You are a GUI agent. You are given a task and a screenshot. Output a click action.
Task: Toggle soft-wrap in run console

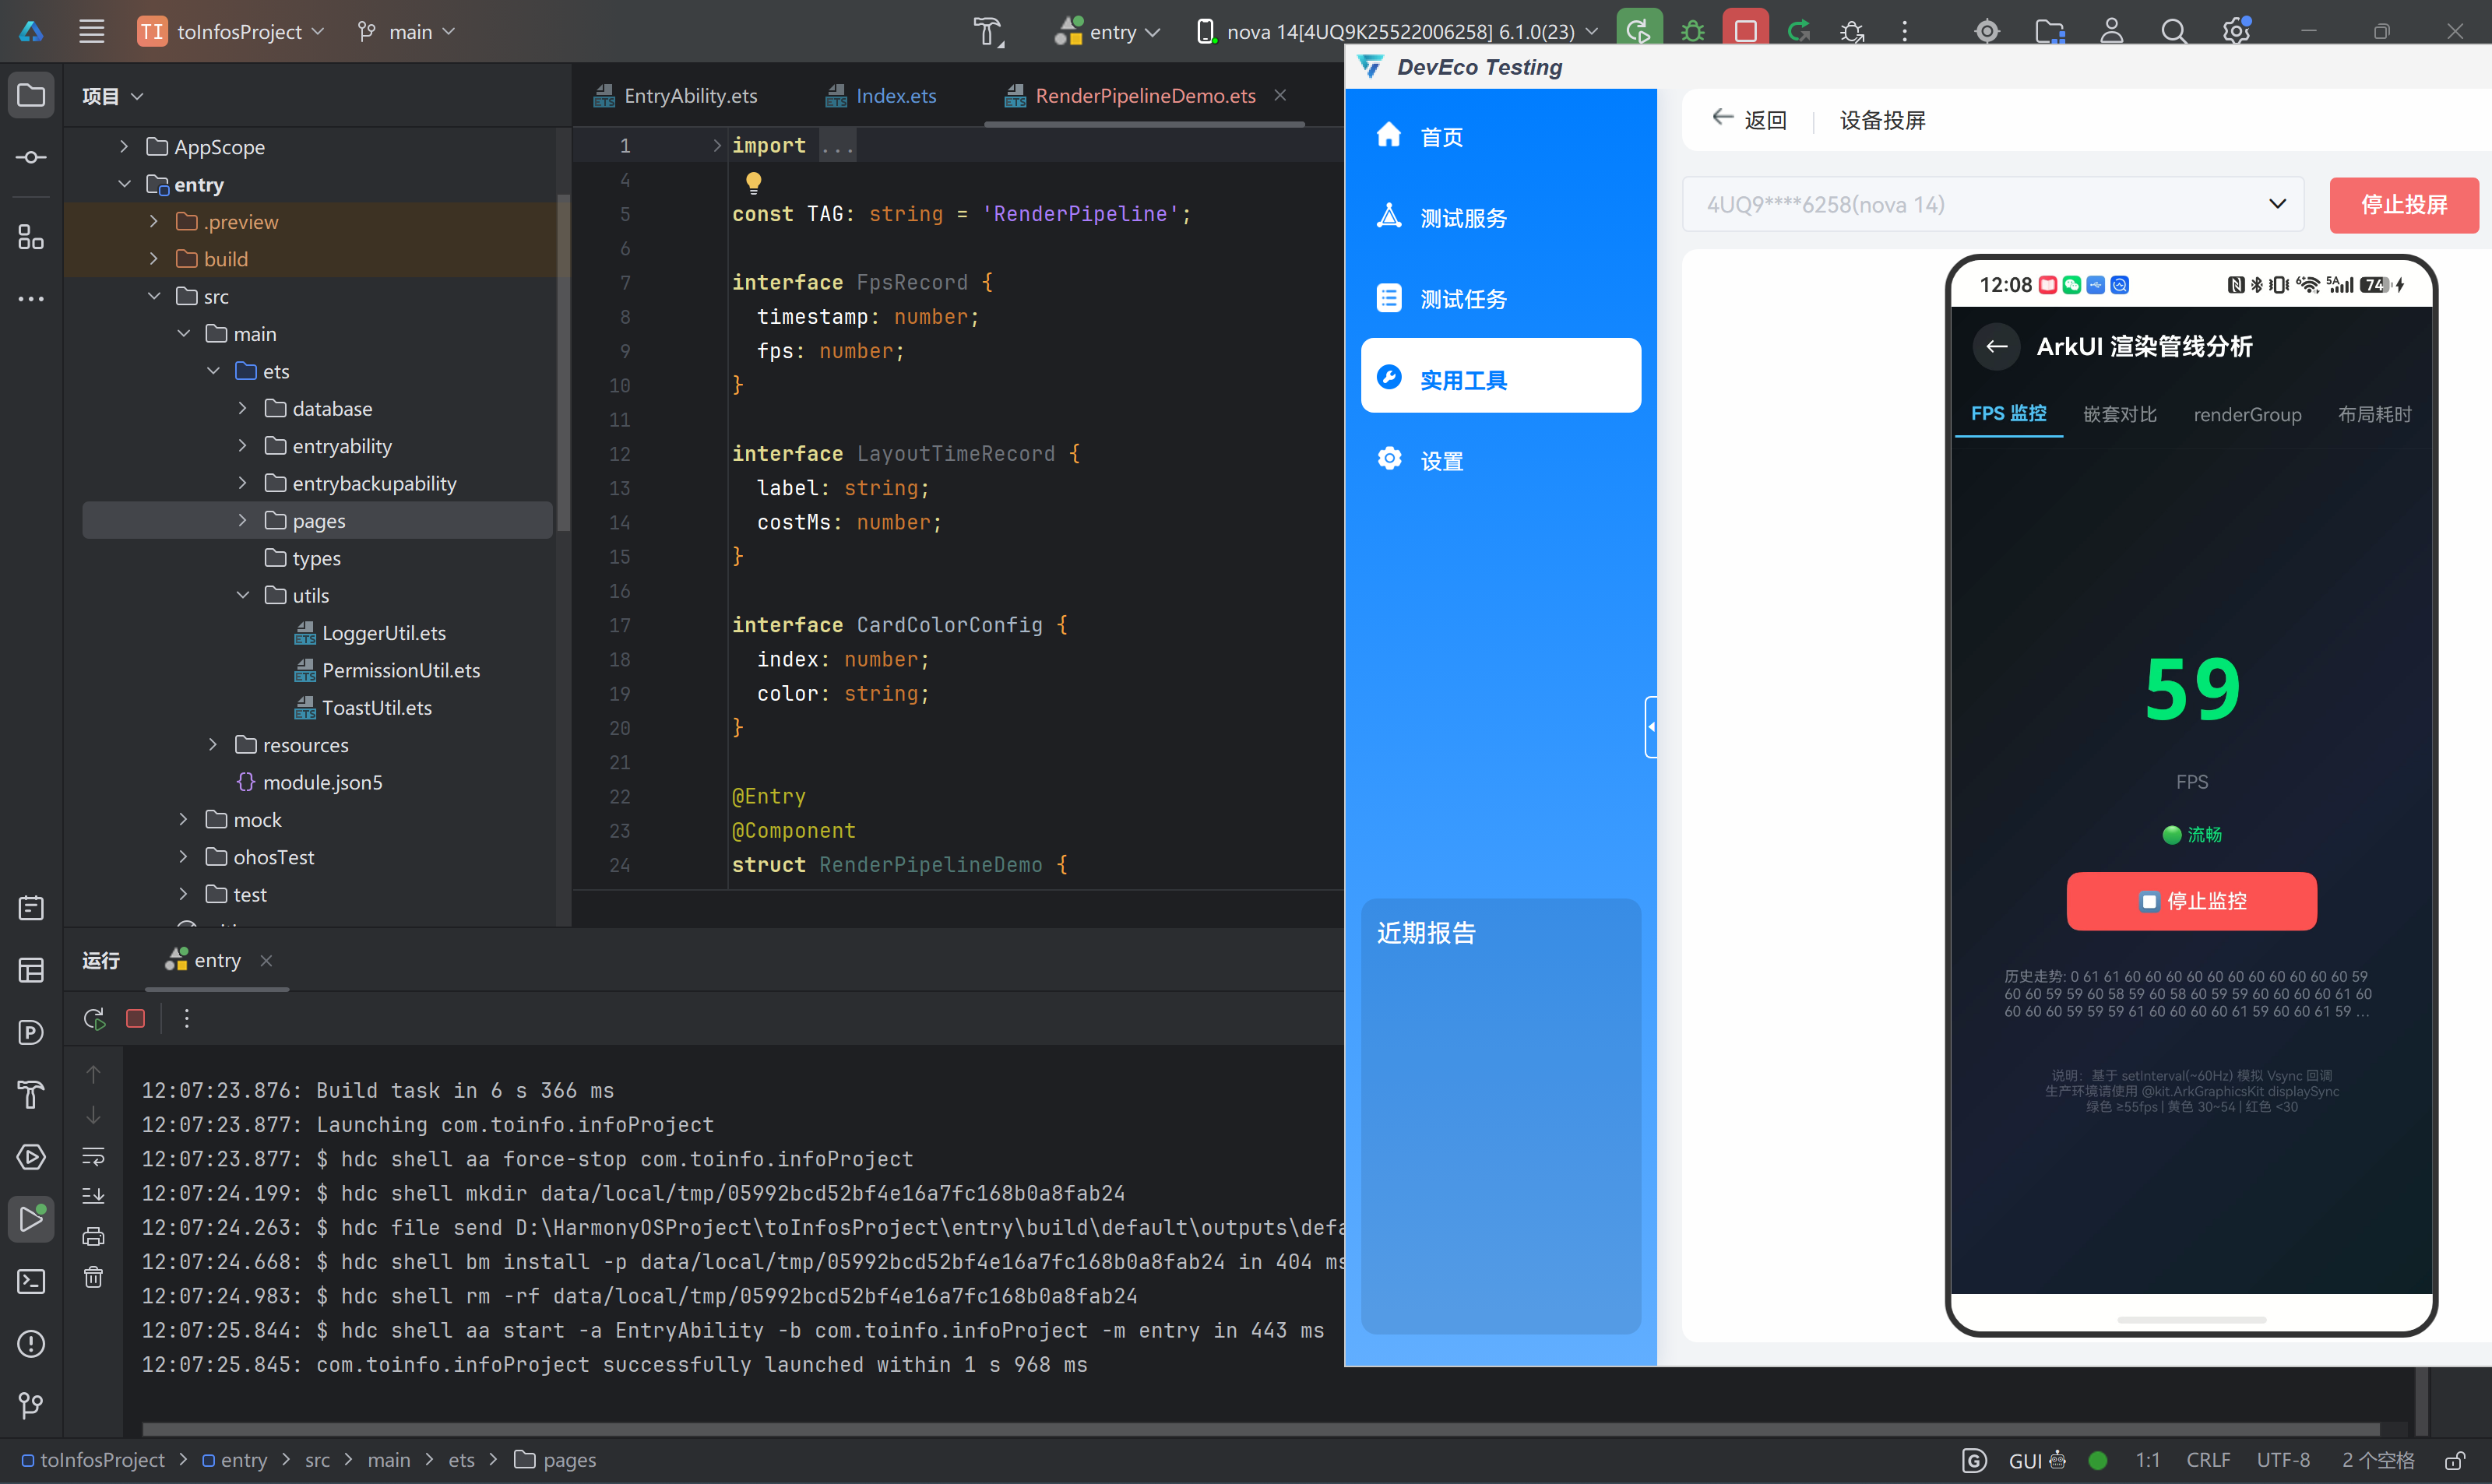point(93,1156)
